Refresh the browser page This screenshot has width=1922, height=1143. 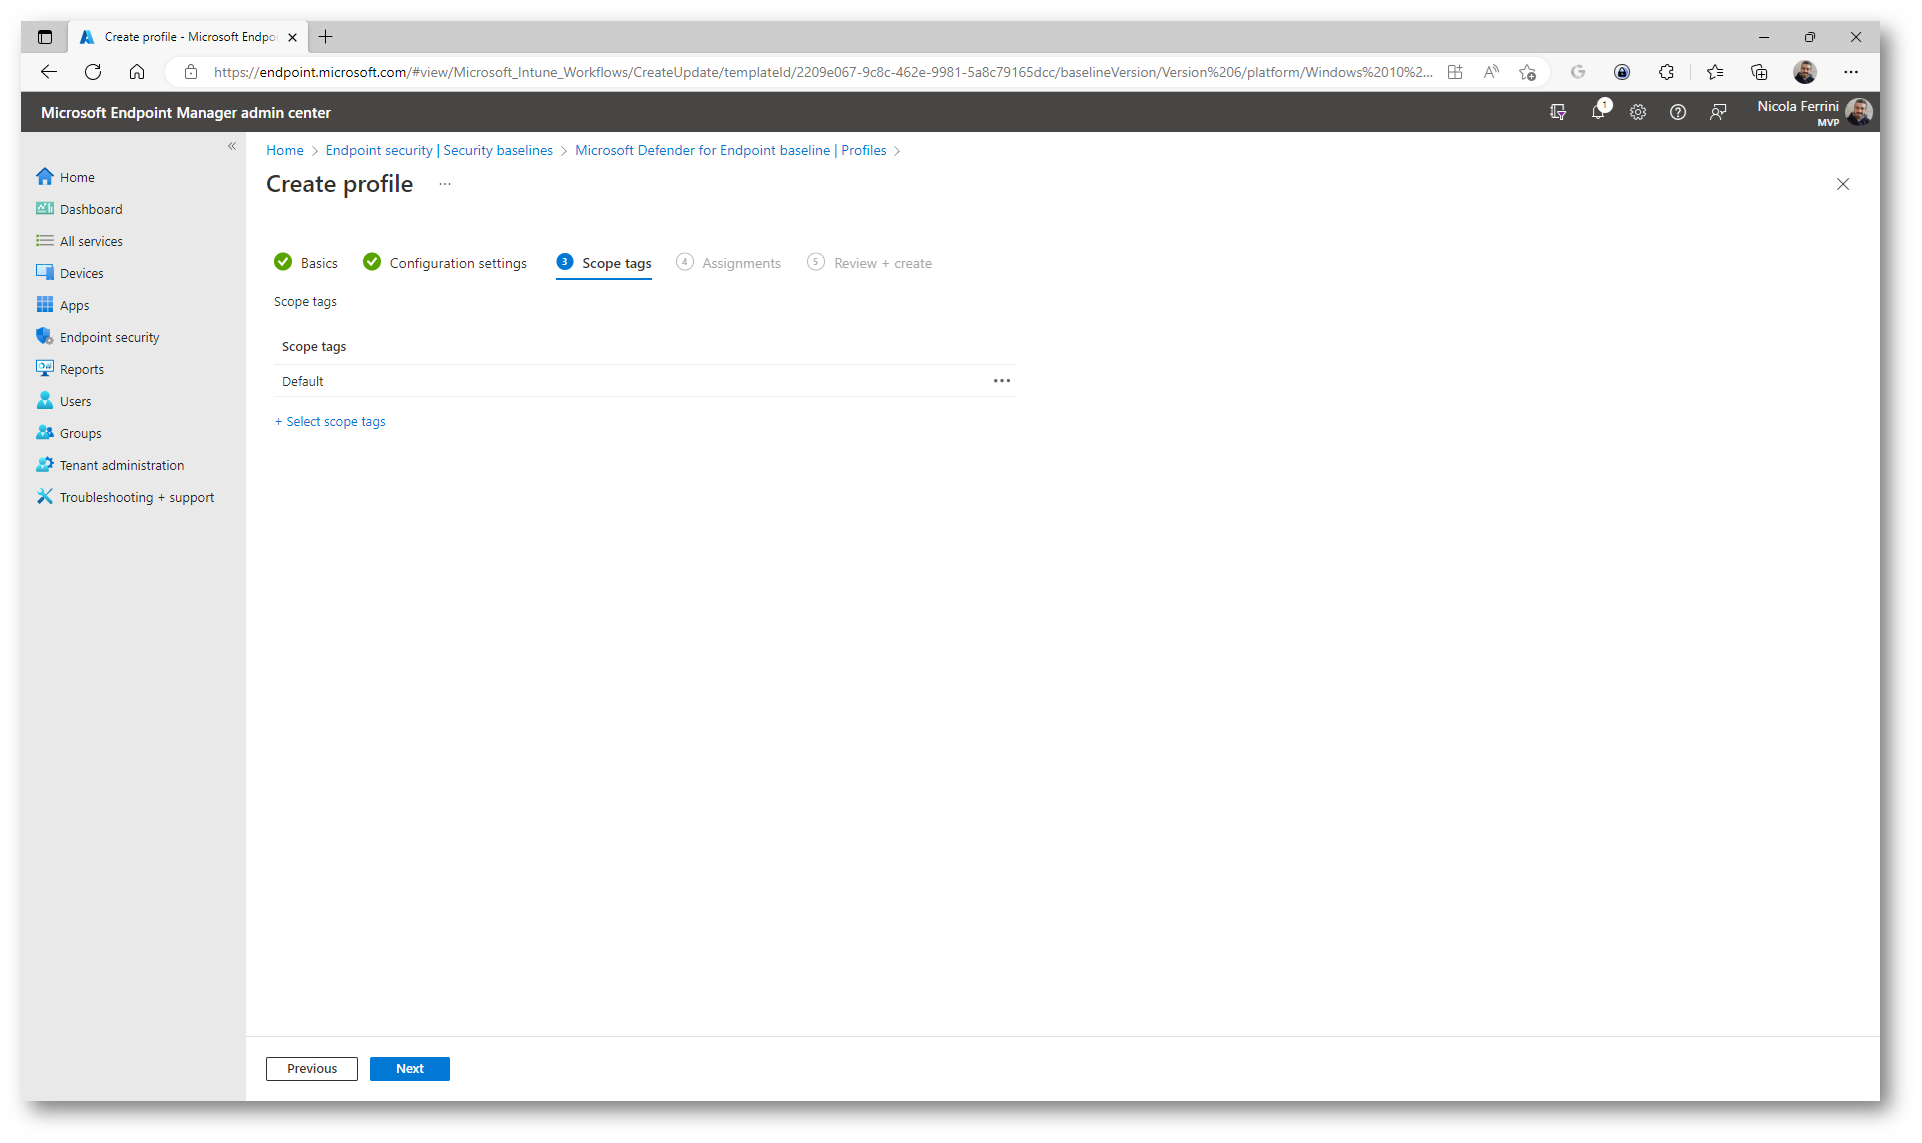93,72
